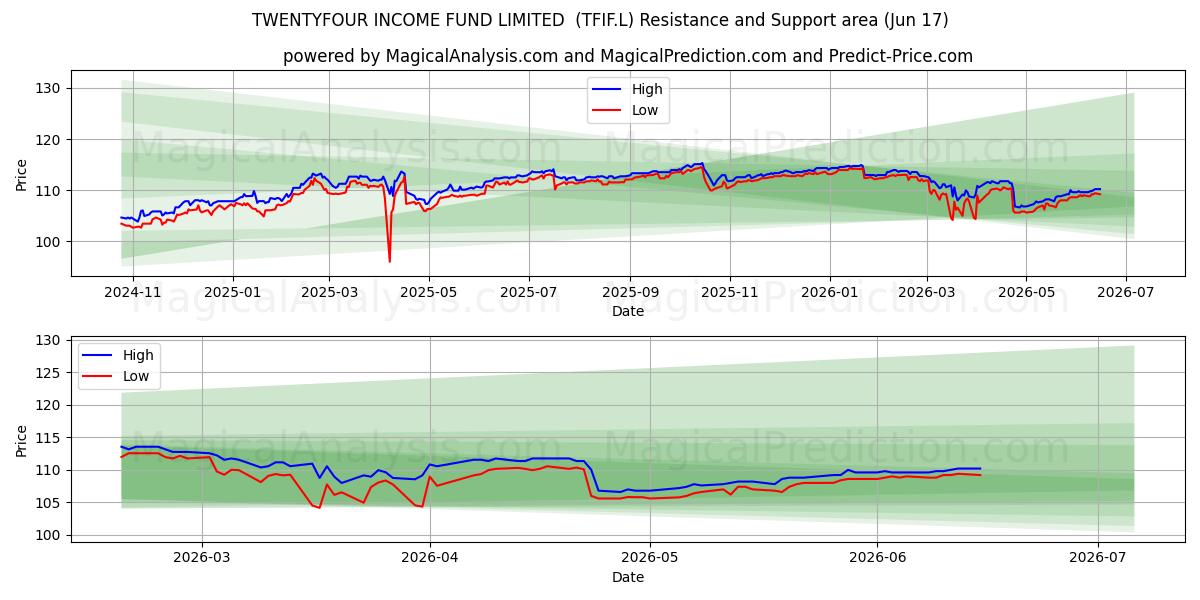Click 'Low' in the top chart legend
This screenshot has width=1200, height=600.
pos(645,110)
